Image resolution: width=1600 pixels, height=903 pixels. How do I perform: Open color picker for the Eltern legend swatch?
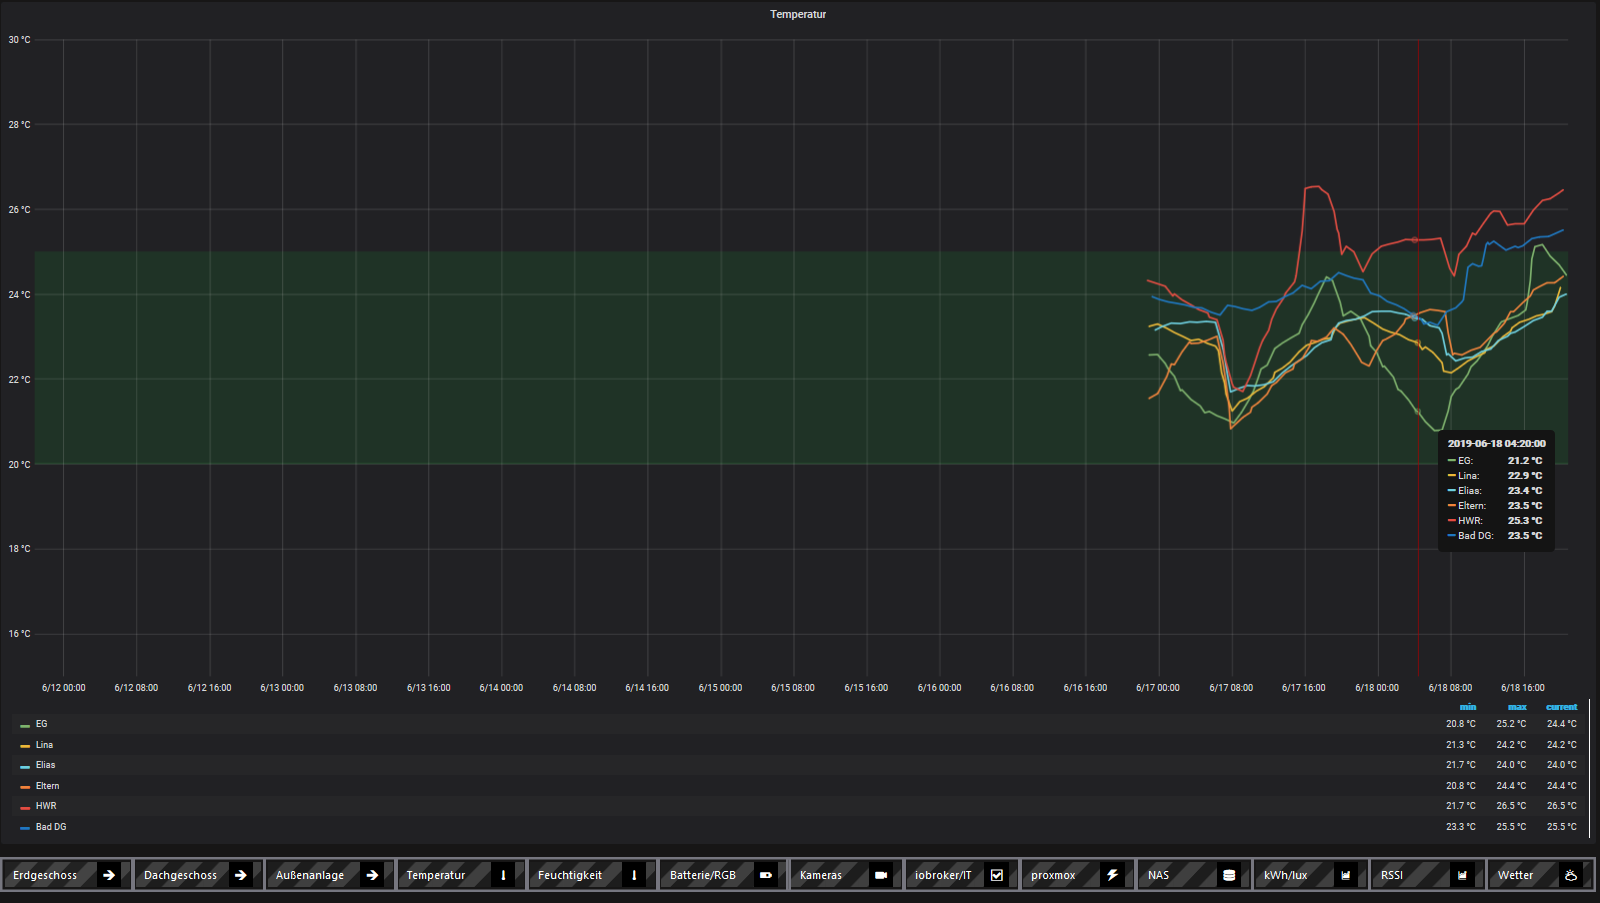pyautogui.click(x=25, y=787)
